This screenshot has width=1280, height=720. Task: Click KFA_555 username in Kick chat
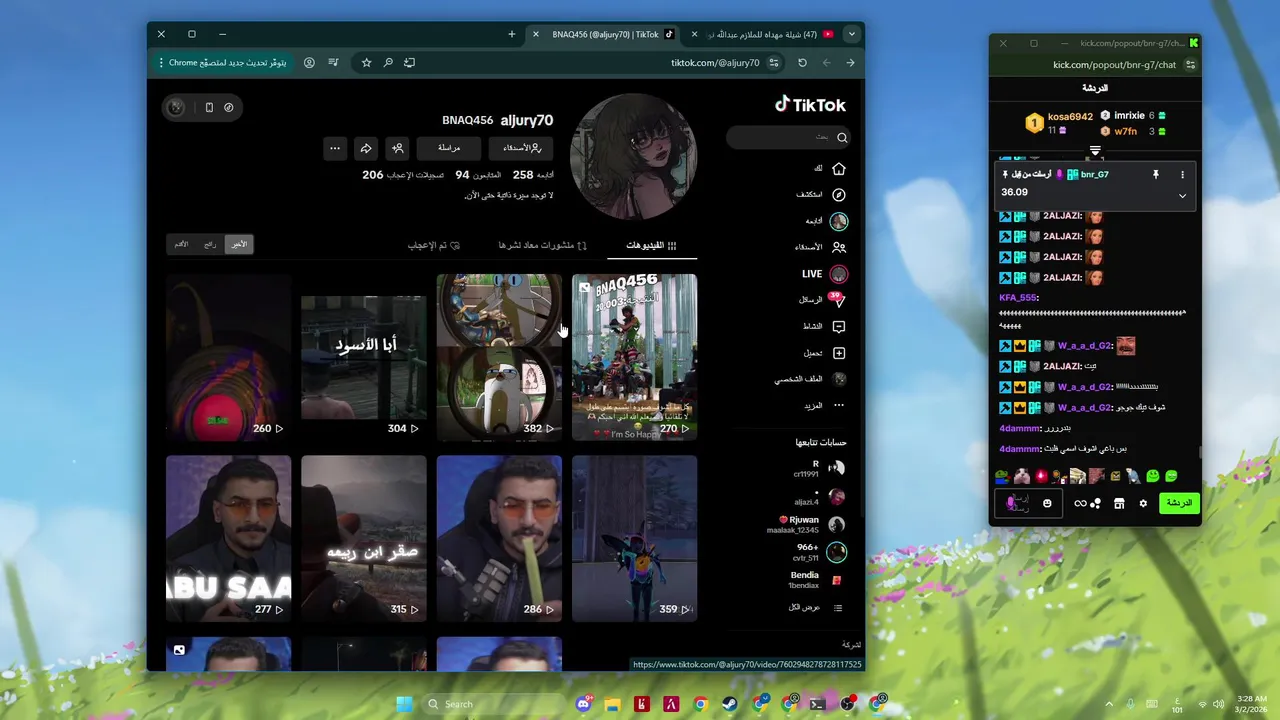[x=1018, y=297]
